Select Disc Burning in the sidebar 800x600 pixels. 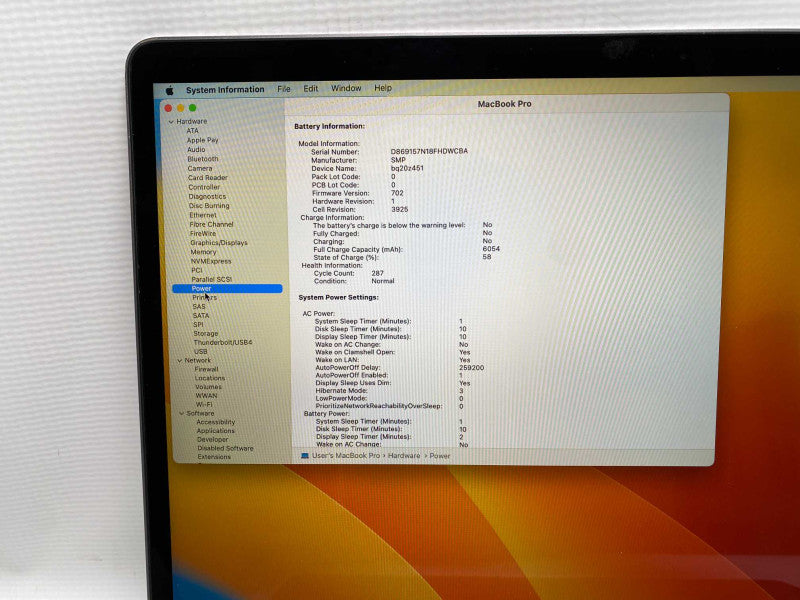(209, 206)
